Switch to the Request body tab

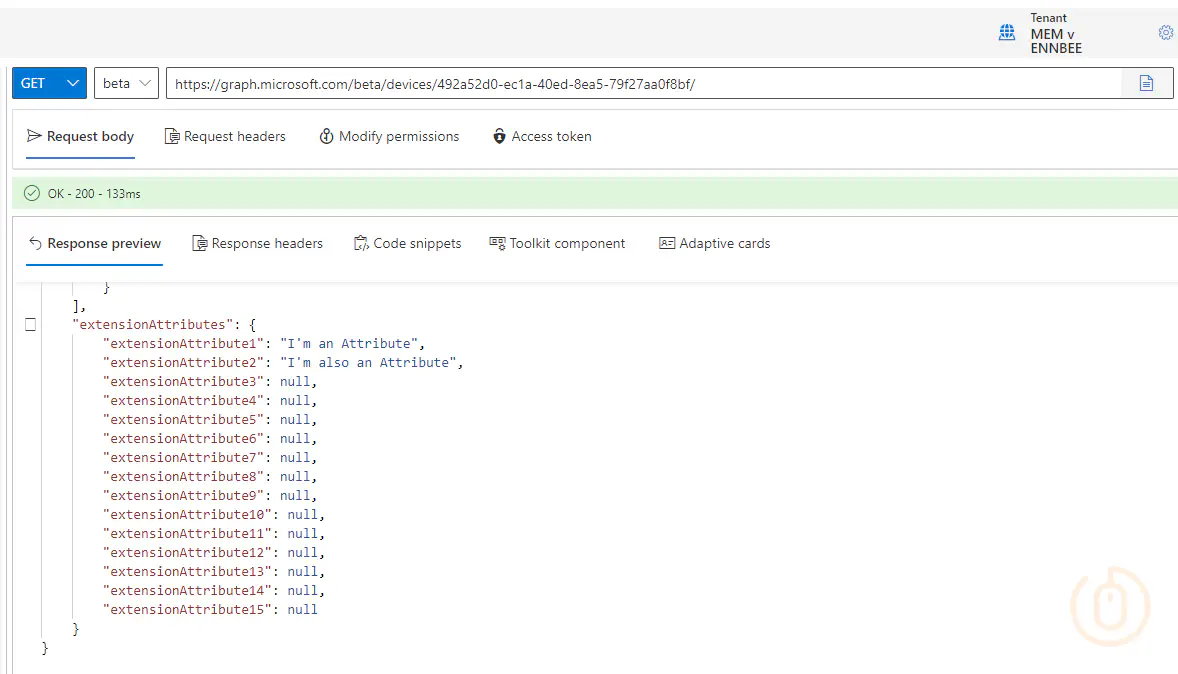(x=80, y=136)
